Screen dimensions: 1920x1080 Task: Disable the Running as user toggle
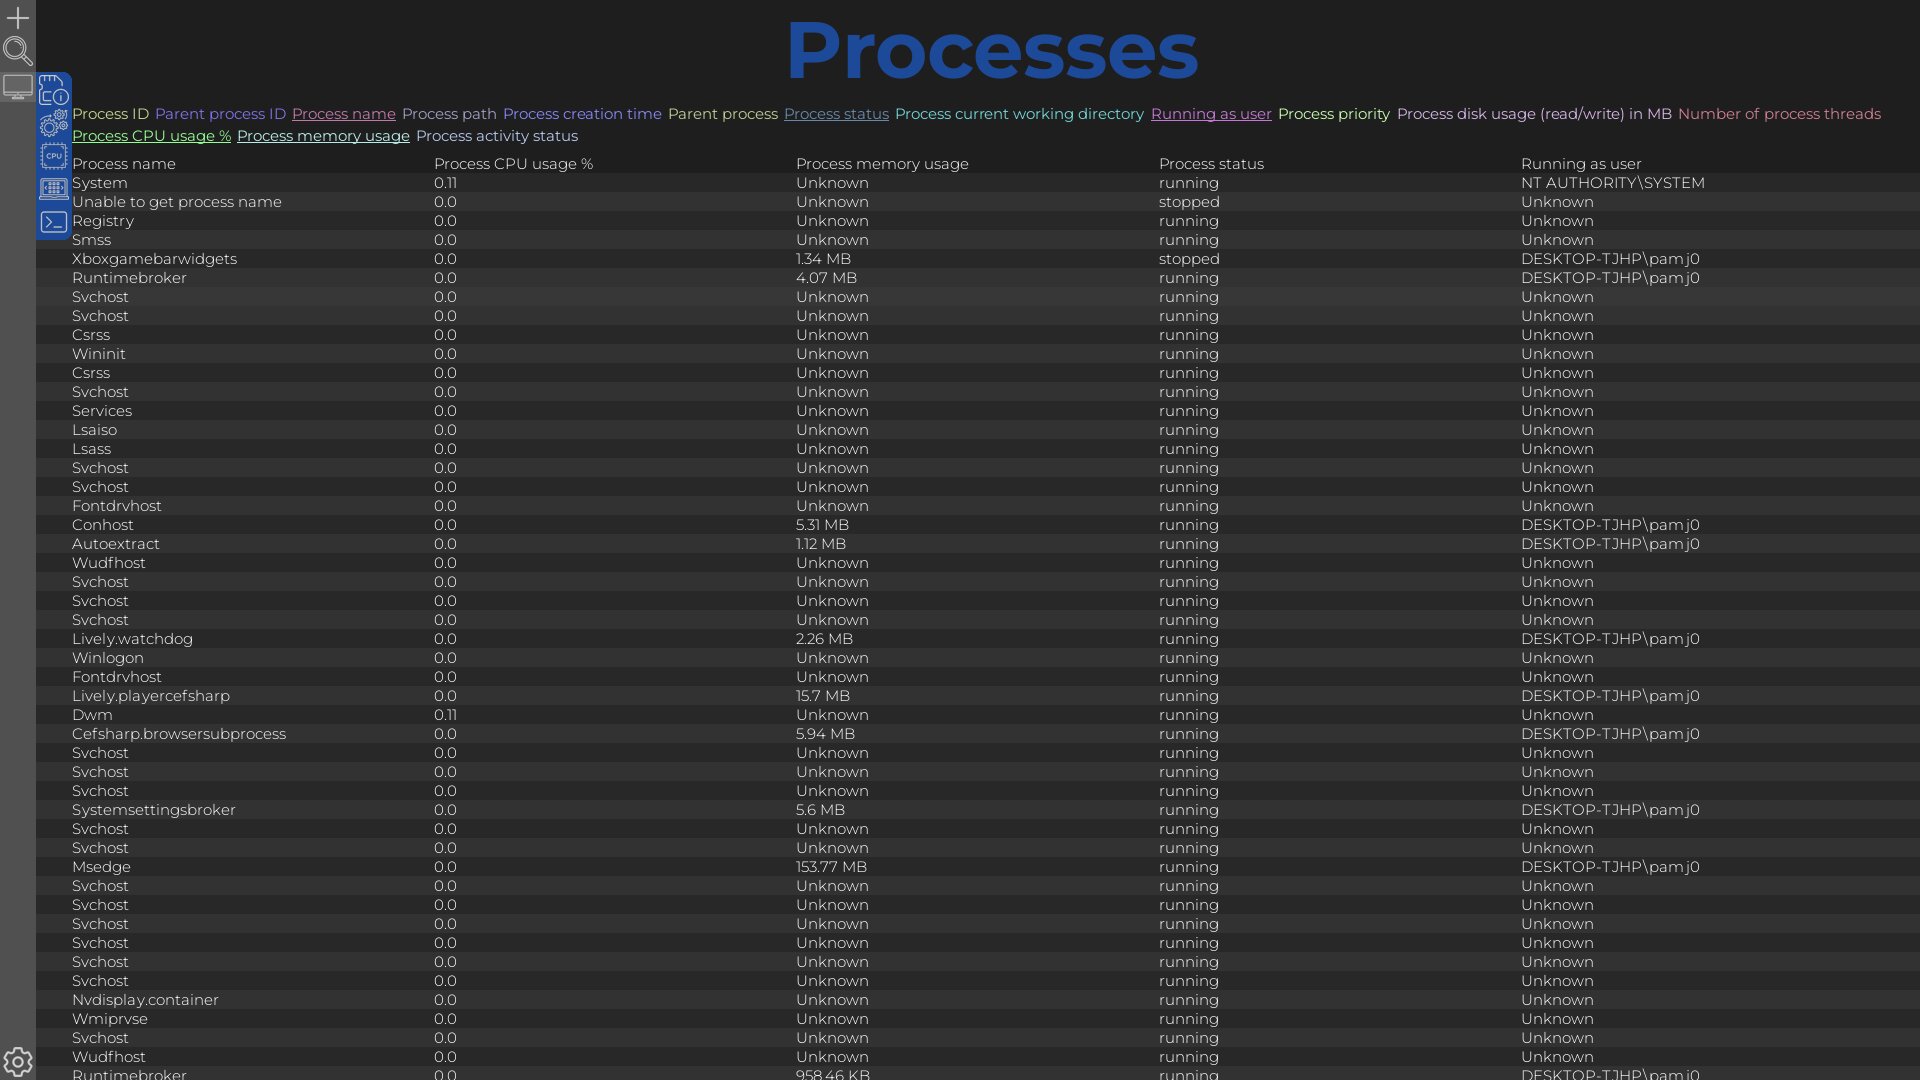[x=1211, y=114]
